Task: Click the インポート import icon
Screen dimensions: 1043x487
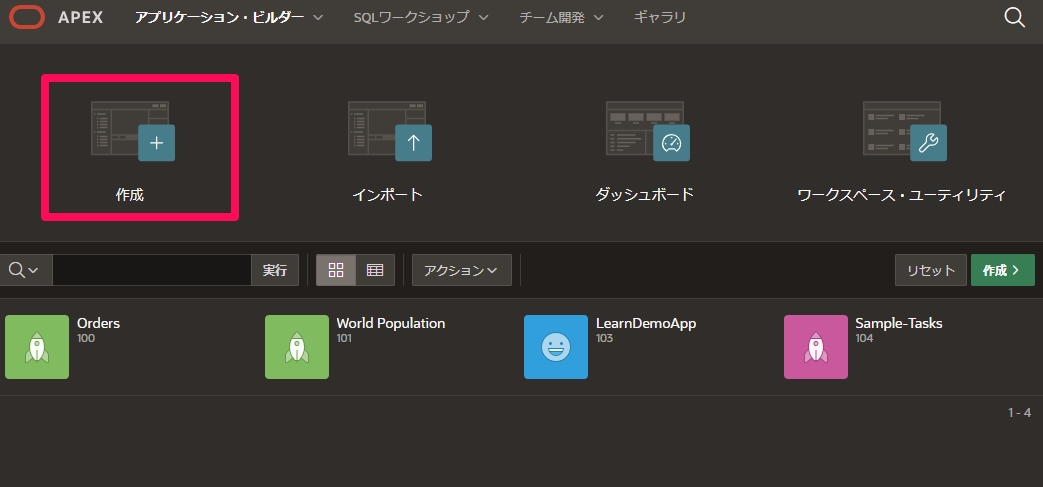Action: point(390,131)
